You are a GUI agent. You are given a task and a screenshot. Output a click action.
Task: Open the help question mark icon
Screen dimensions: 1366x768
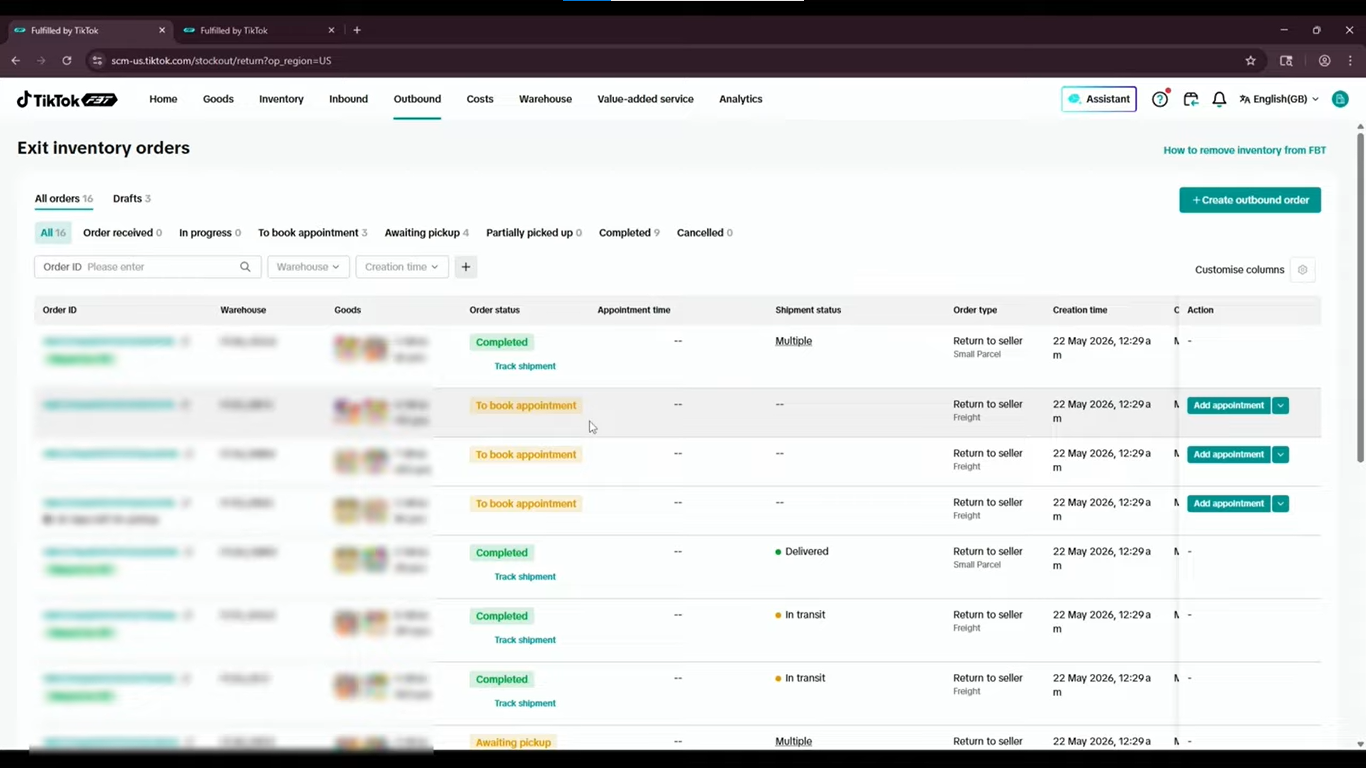1160,99
